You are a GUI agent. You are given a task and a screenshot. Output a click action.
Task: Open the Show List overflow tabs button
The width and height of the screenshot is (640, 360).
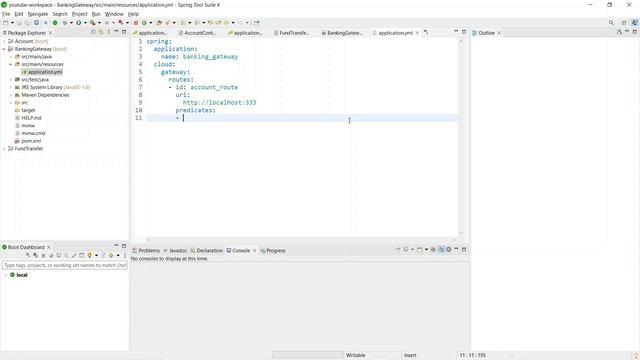(426, 32)
